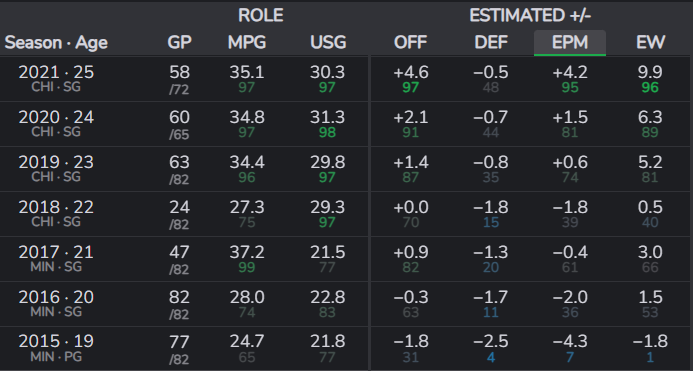Click the 31.3 USG value for 2020
The height and width of the screenshot is (371, 693).
pos(327,117)
